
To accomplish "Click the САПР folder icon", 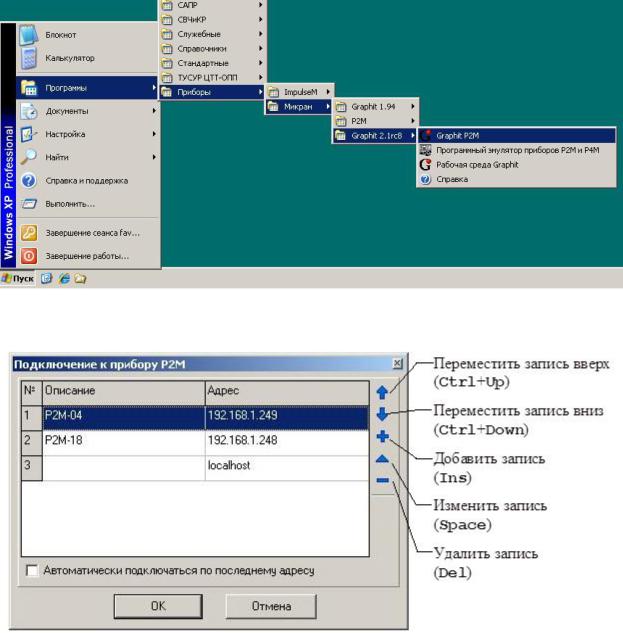I will [167, 5].
